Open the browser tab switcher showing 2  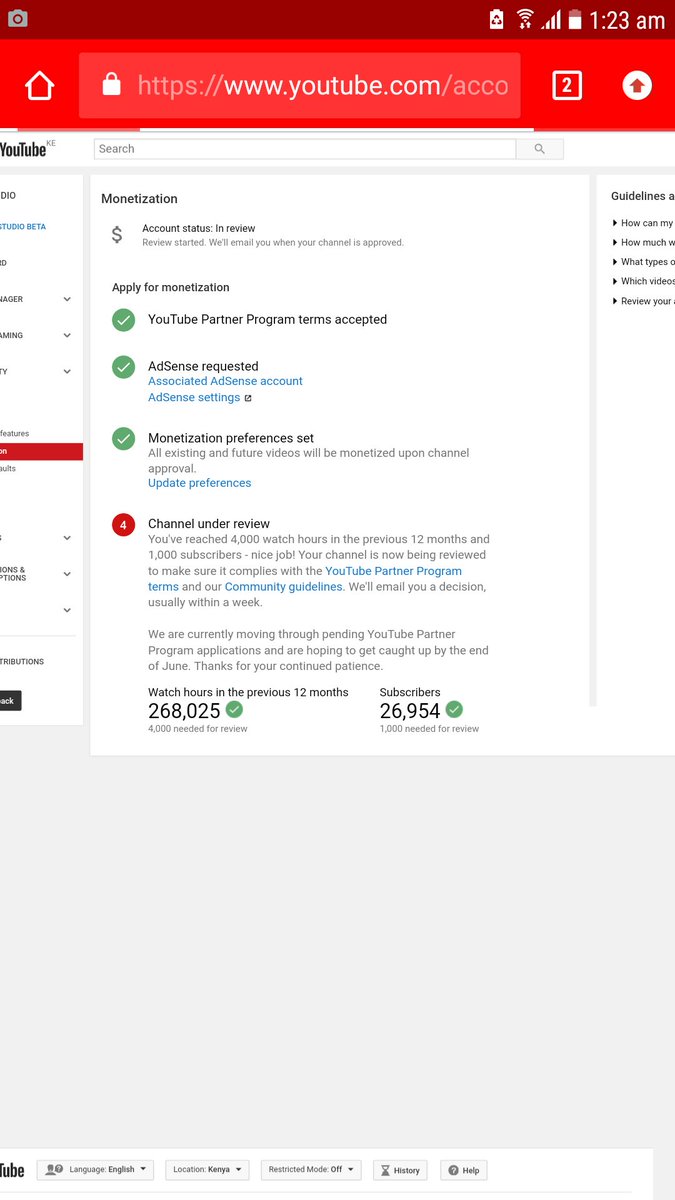567,86
